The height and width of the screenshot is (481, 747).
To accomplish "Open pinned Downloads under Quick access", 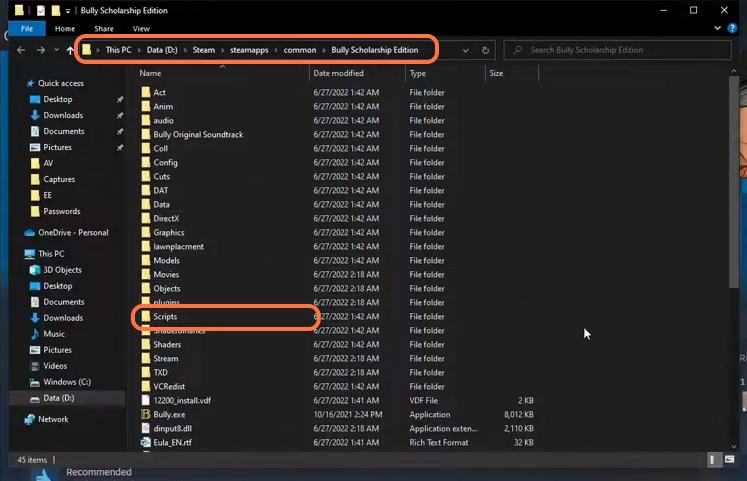I will 63,115.
